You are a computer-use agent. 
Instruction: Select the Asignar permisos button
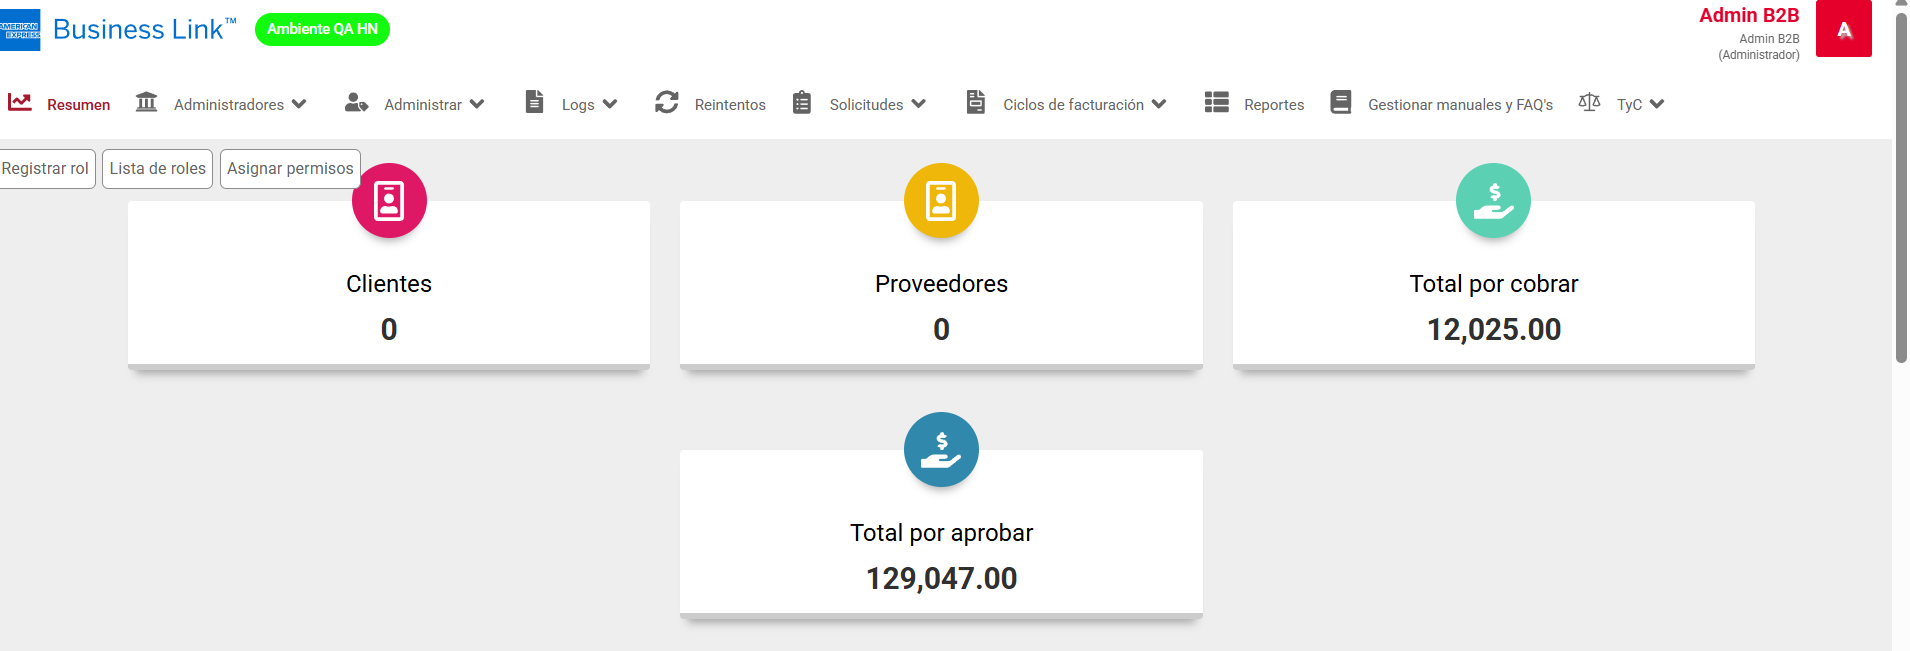click(x=290, y=169)
